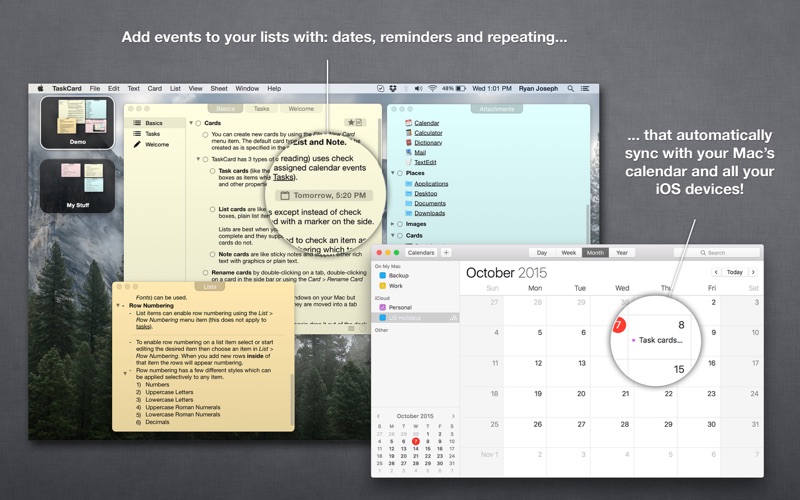Click the Today button in Calendar
Viewport: 800px width, 500px height.
pyautogui.click(x=734, y=272)
